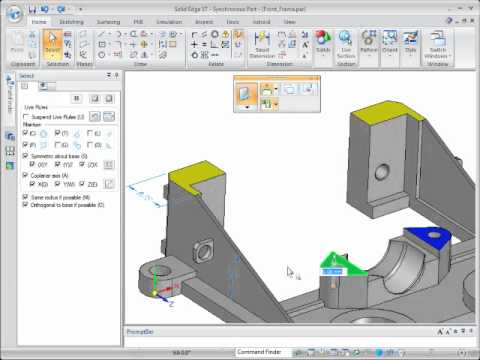Click the Undo icon in quick access toolbar

pyautogui.click(x=45, y=9)
